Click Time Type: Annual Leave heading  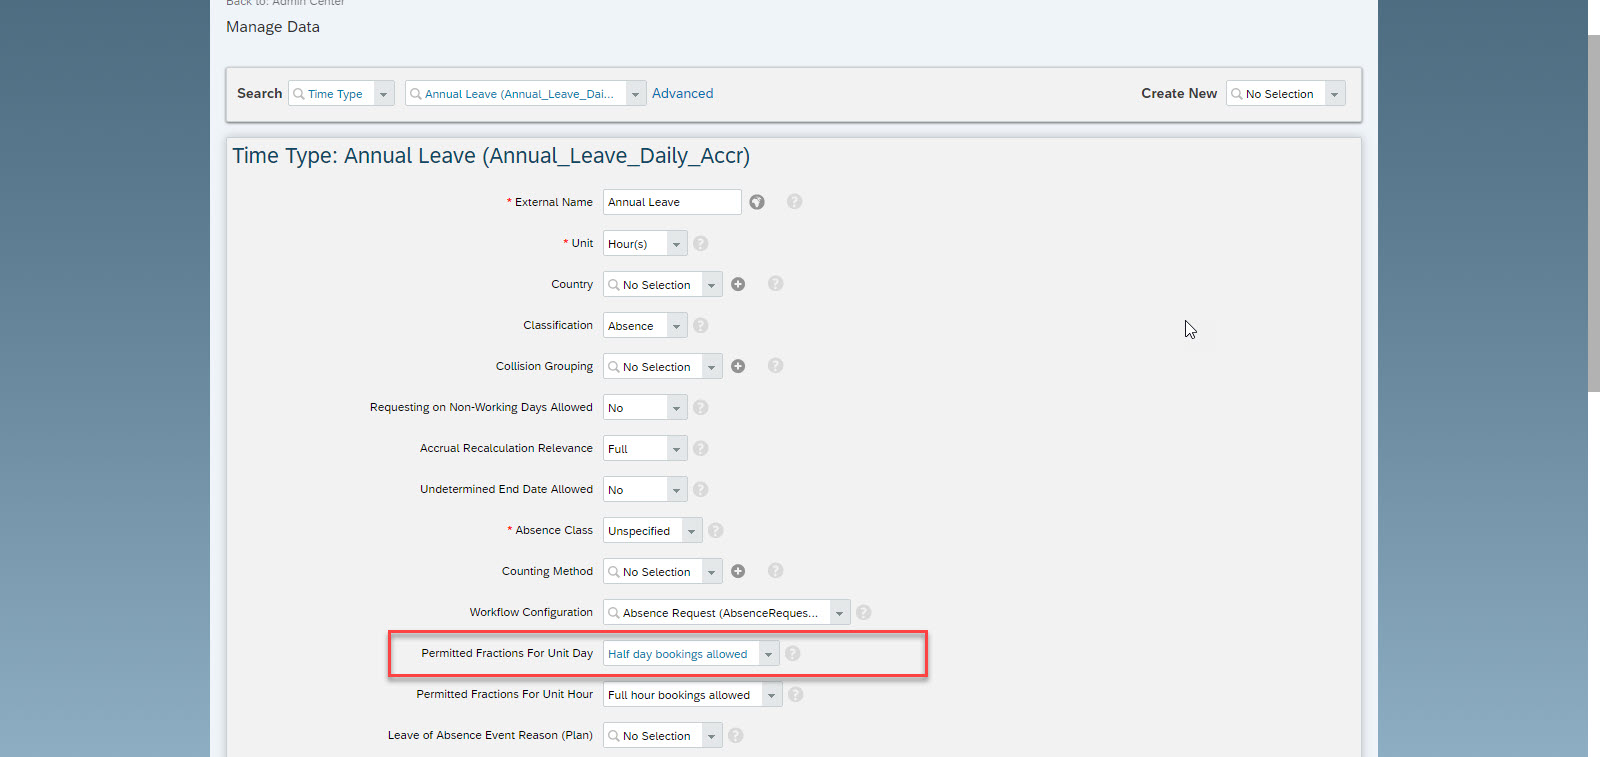[491, 156]
